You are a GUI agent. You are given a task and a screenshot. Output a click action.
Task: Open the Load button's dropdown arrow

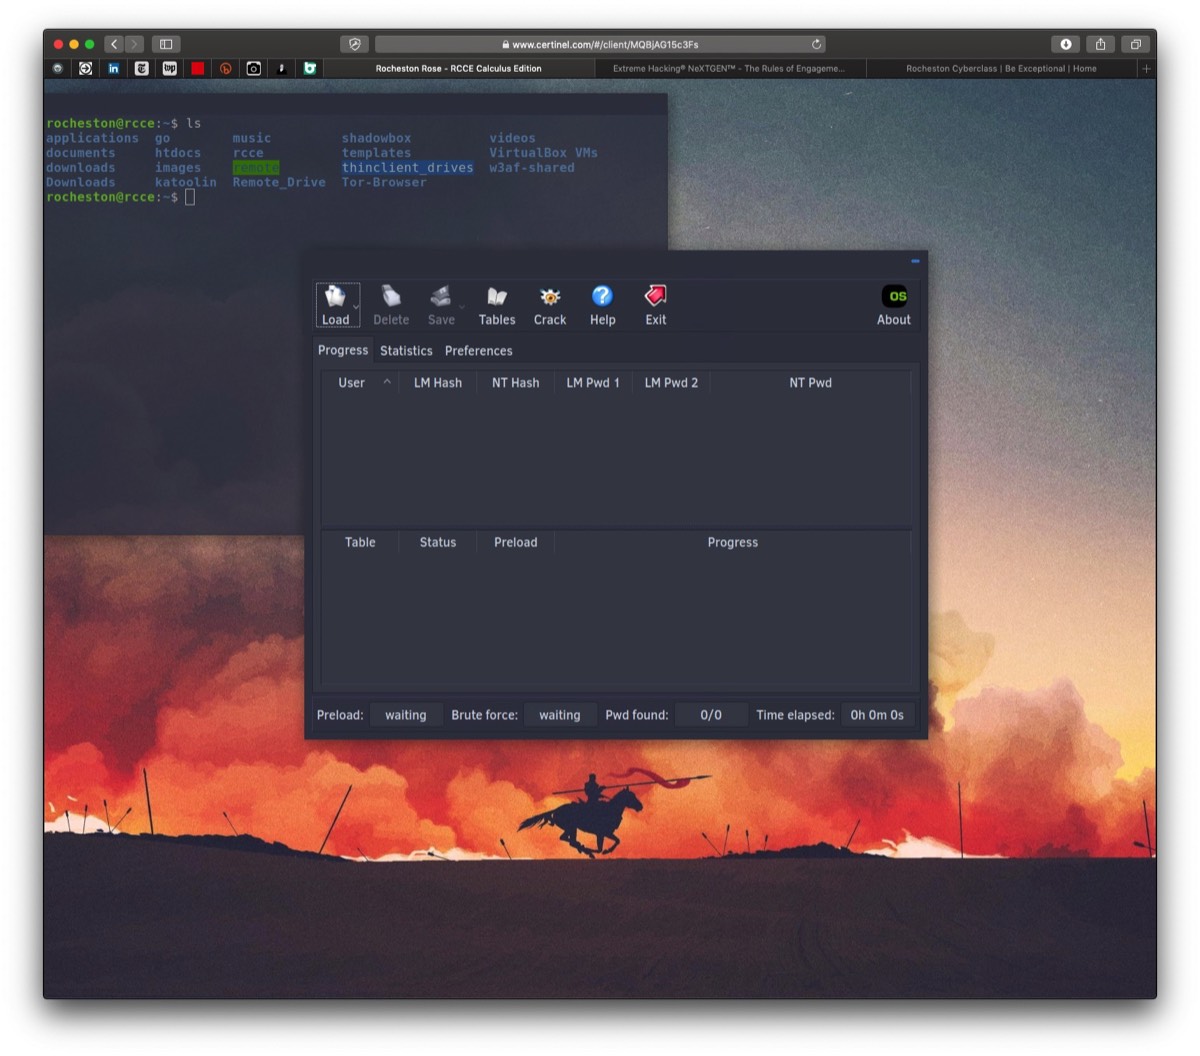pos(356,307)
